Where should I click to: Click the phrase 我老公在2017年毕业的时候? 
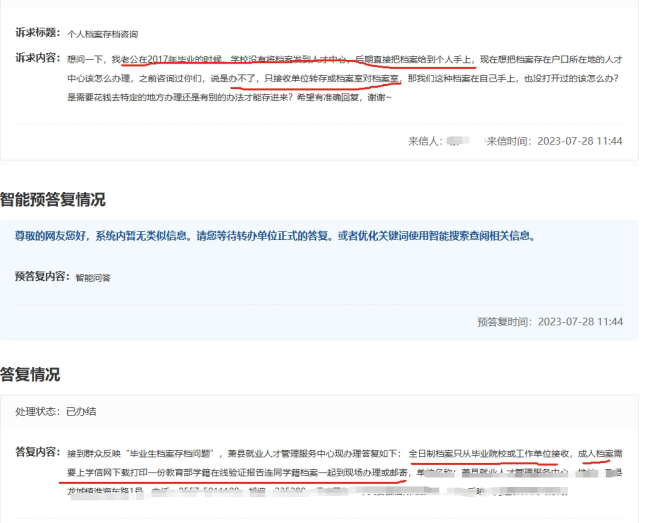167,60
